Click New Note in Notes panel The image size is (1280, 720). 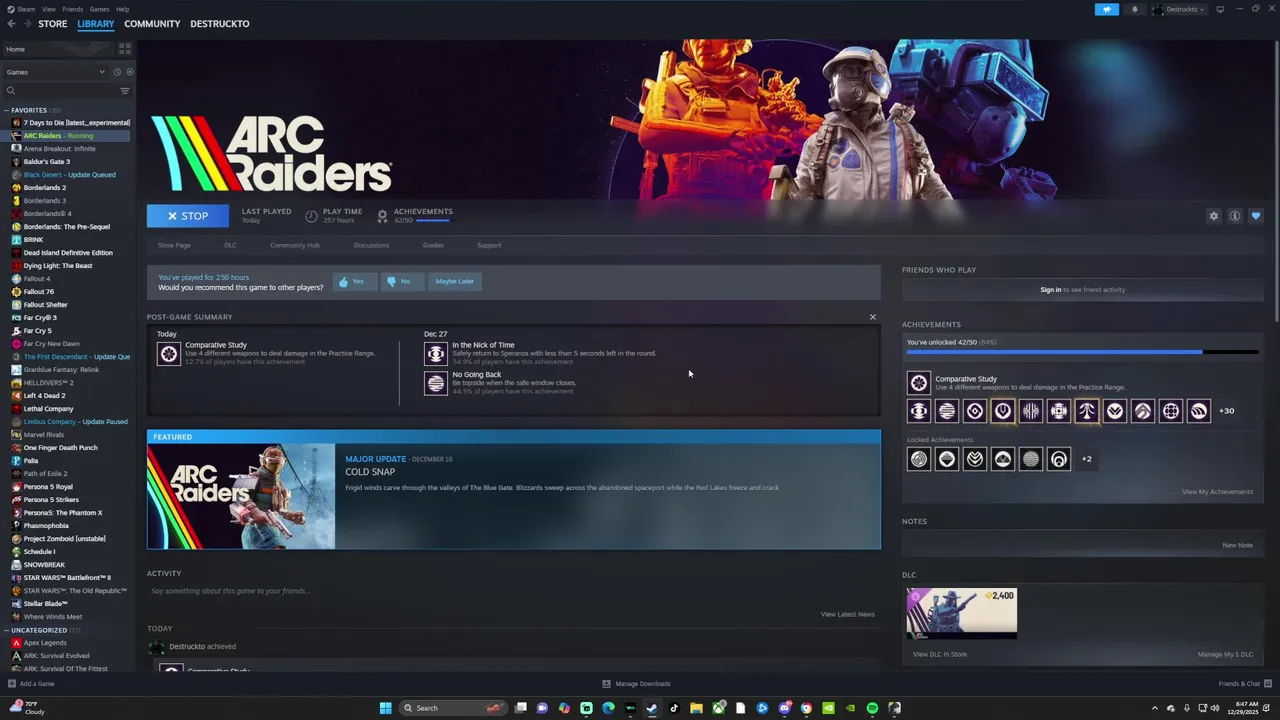1237,545
